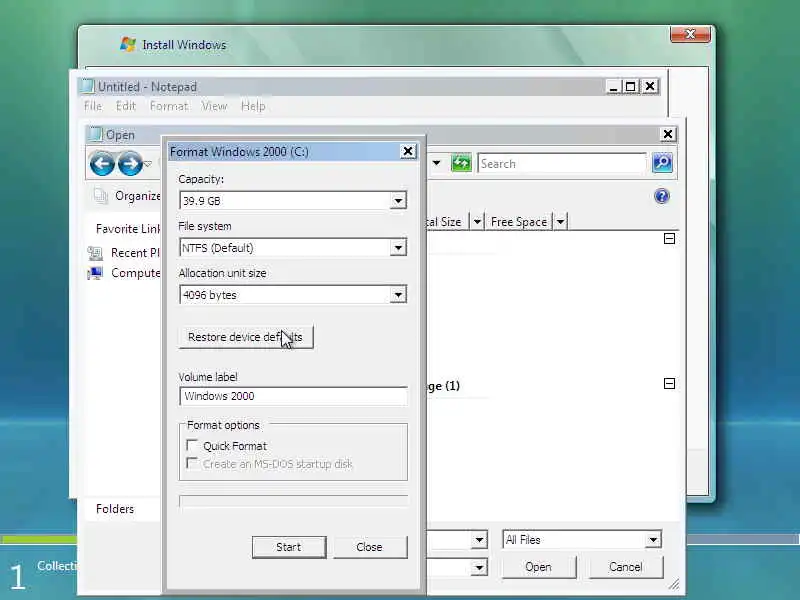Collapse the group labeled (1)
The height and width of the screenshot is (600, 800).
669,384
